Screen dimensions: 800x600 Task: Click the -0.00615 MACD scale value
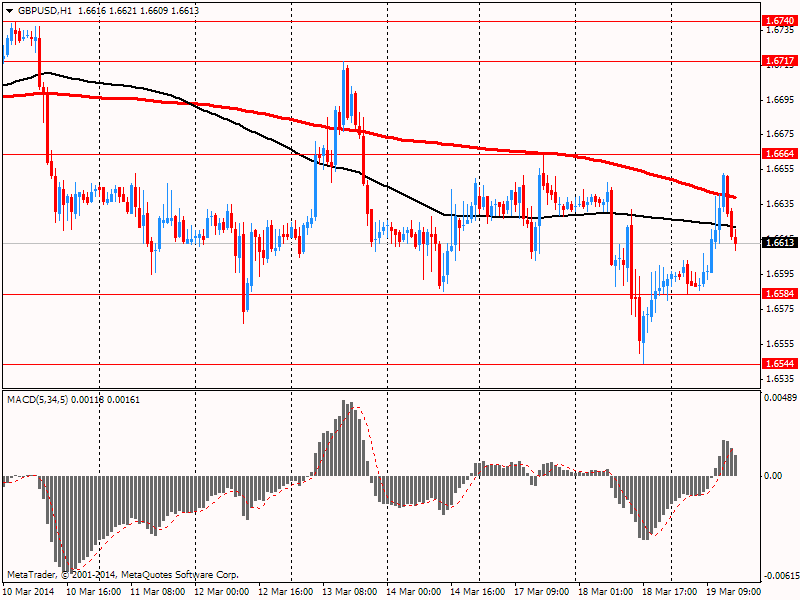tap(780, 576)
